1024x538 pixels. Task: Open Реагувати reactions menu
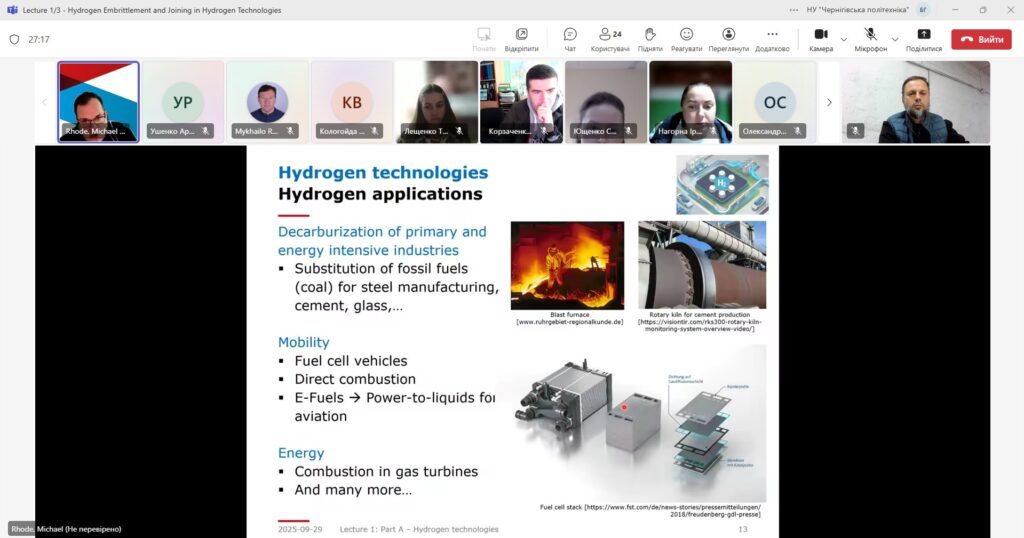coord(686,39)
